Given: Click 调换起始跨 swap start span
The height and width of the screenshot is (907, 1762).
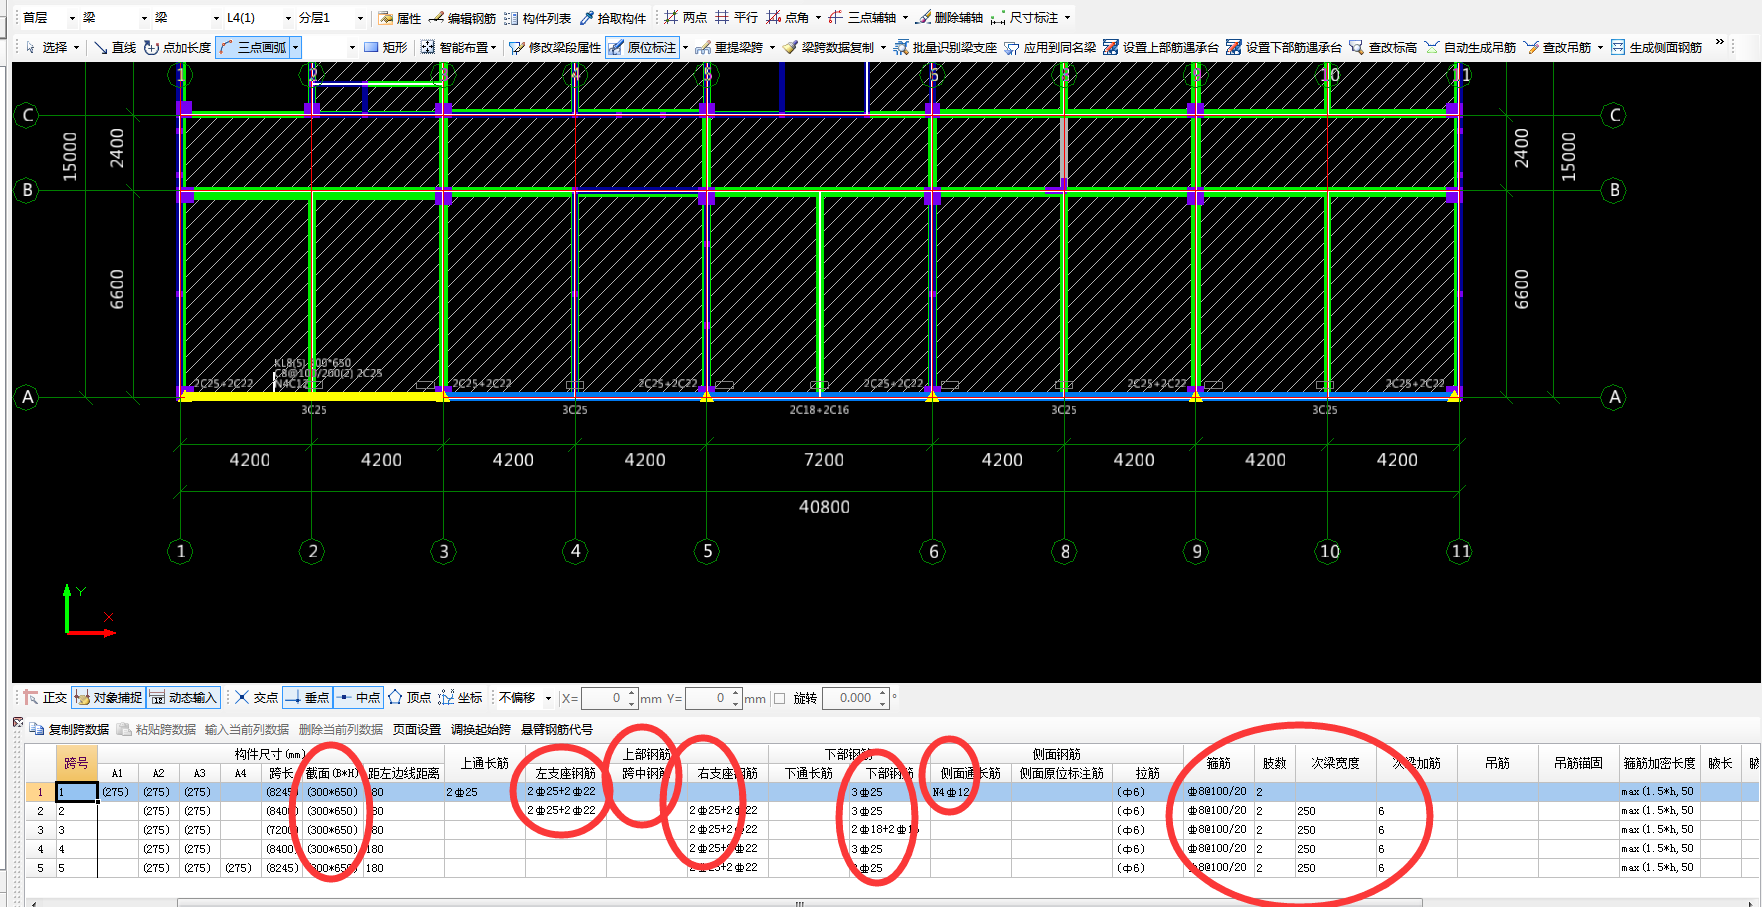Looking at the screenshot, I should coord(481,730).
